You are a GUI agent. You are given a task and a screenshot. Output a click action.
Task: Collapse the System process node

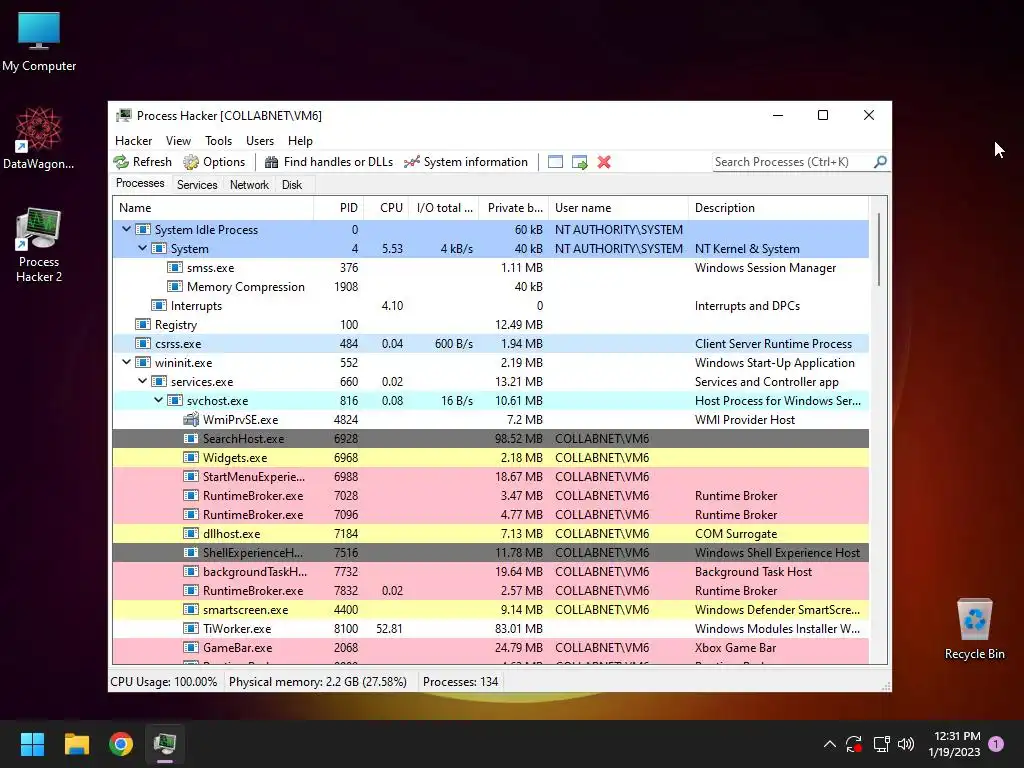[142, 248]
